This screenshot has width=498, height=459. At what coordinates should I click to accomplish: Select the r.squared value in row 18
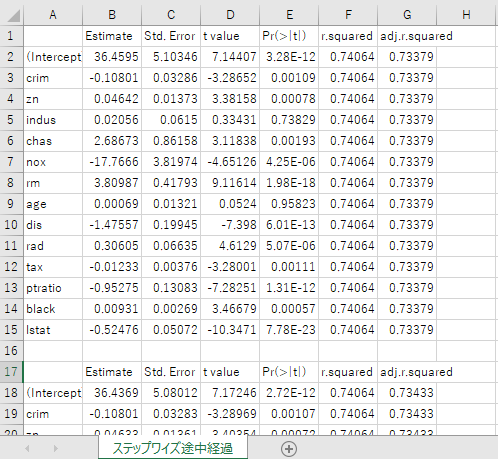(x=348, y=393)
